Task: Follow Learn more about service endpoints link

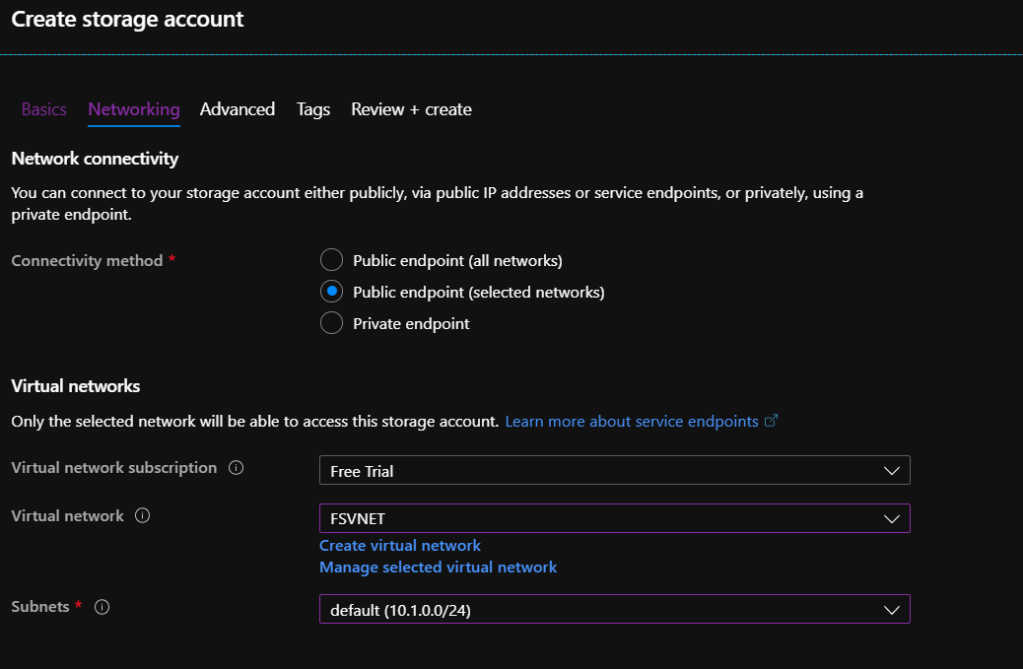Action: [x=631, y=421]
